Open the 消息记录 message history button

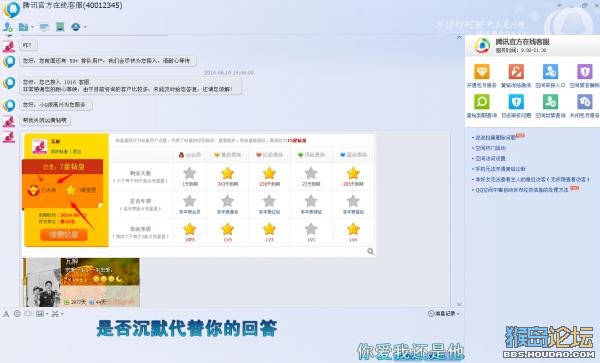coord(442,314)
